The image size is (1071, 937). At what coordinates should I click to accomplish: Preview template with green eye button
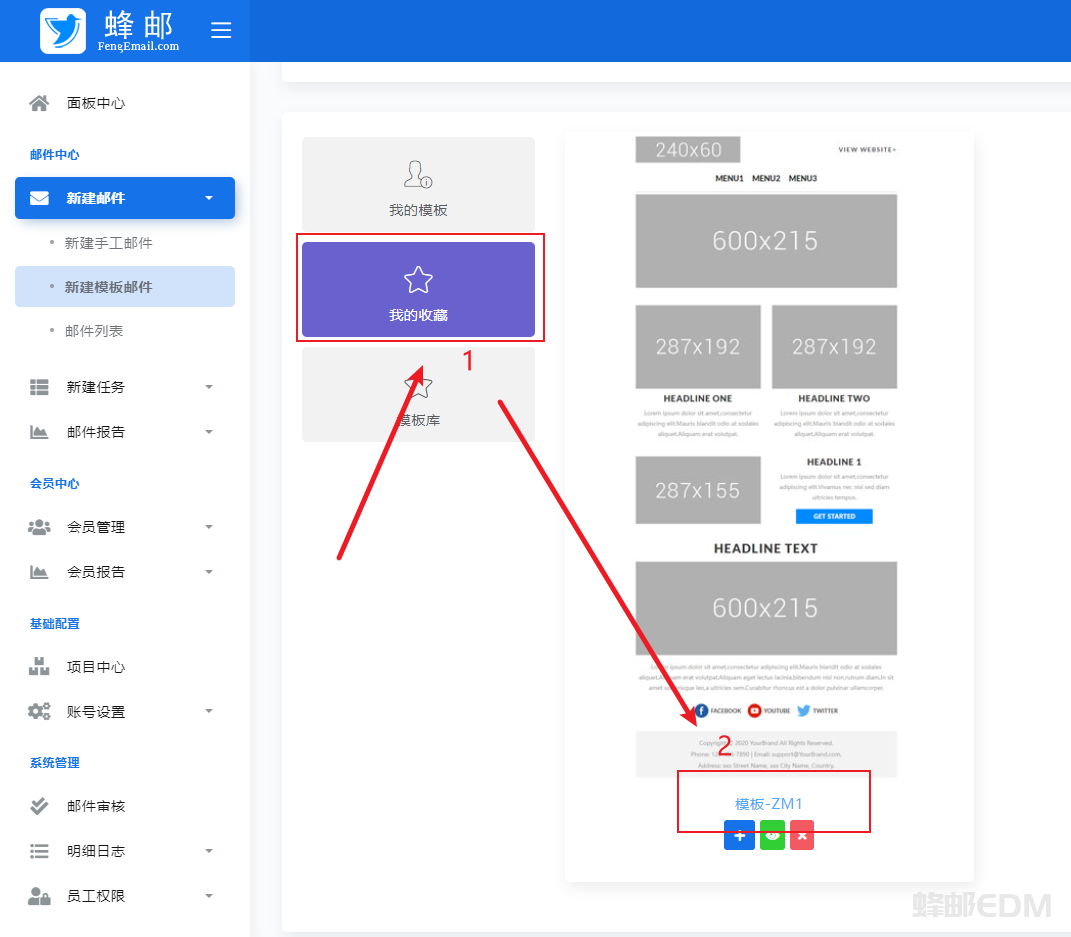pyautogui.click(x=773, y=835)
